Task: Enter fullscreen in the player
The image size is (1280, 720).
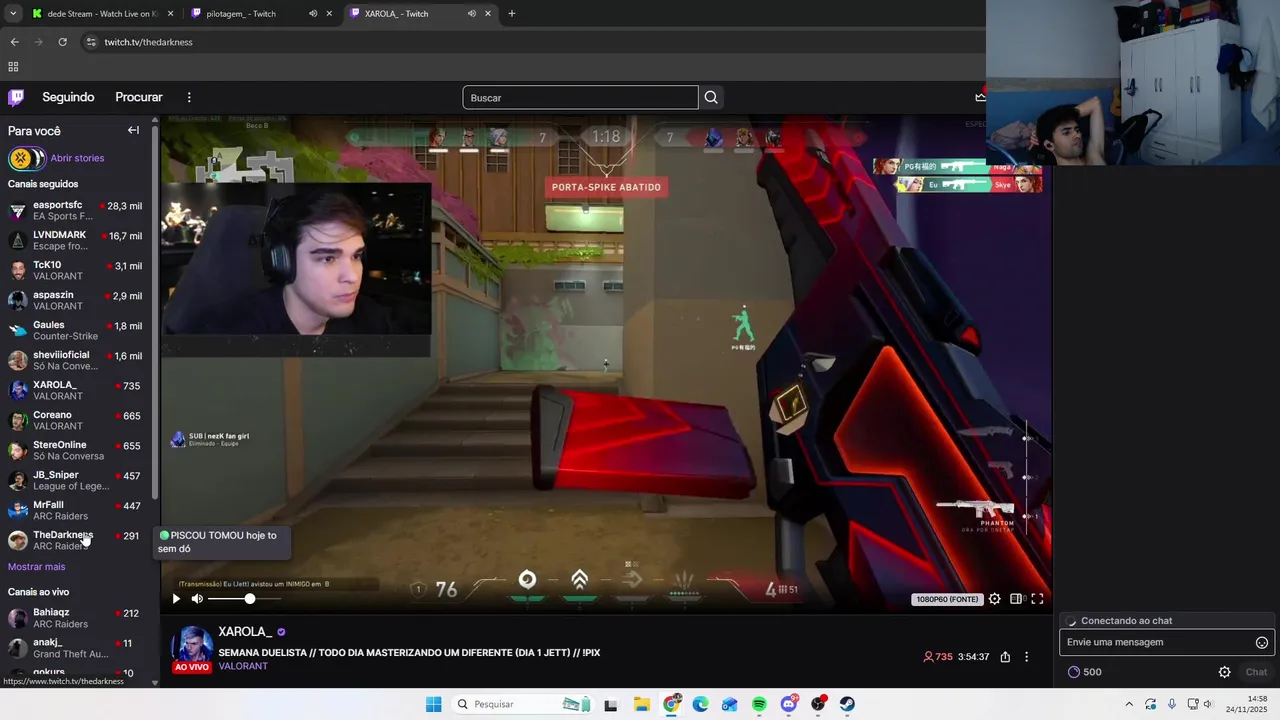Action: click(x=1037, y=599)
